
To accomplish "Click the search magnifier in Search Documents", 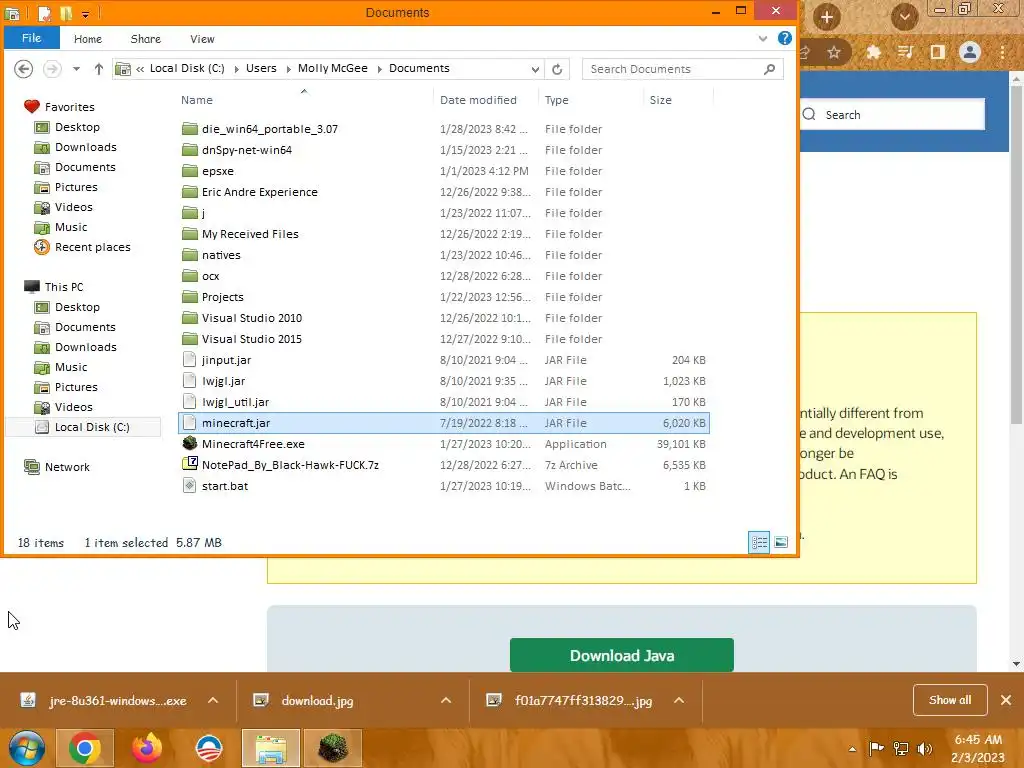I will coord(770,69).
